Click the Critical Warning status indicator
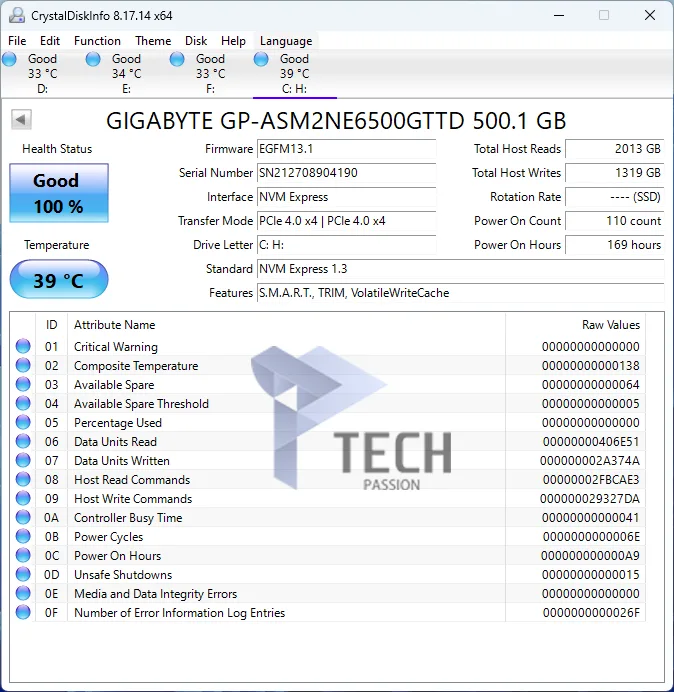674x692 pixels. point(23,346)
